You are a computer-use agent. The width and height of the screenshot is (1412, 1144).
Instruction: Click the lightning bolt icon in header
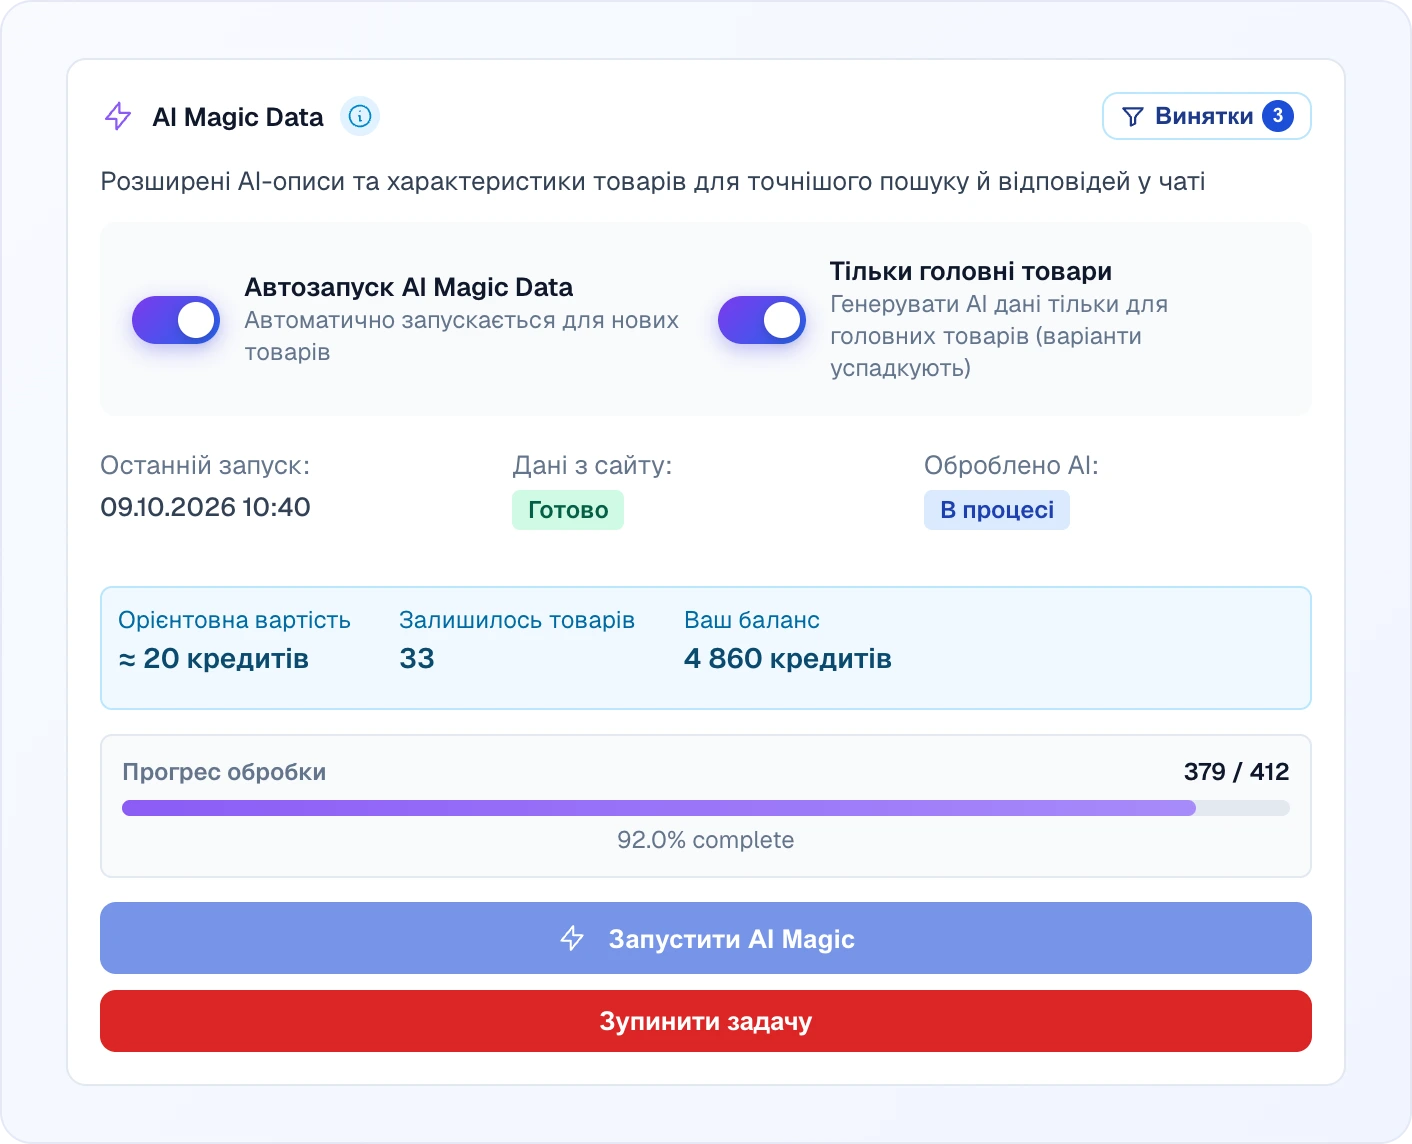coord(118,116)
